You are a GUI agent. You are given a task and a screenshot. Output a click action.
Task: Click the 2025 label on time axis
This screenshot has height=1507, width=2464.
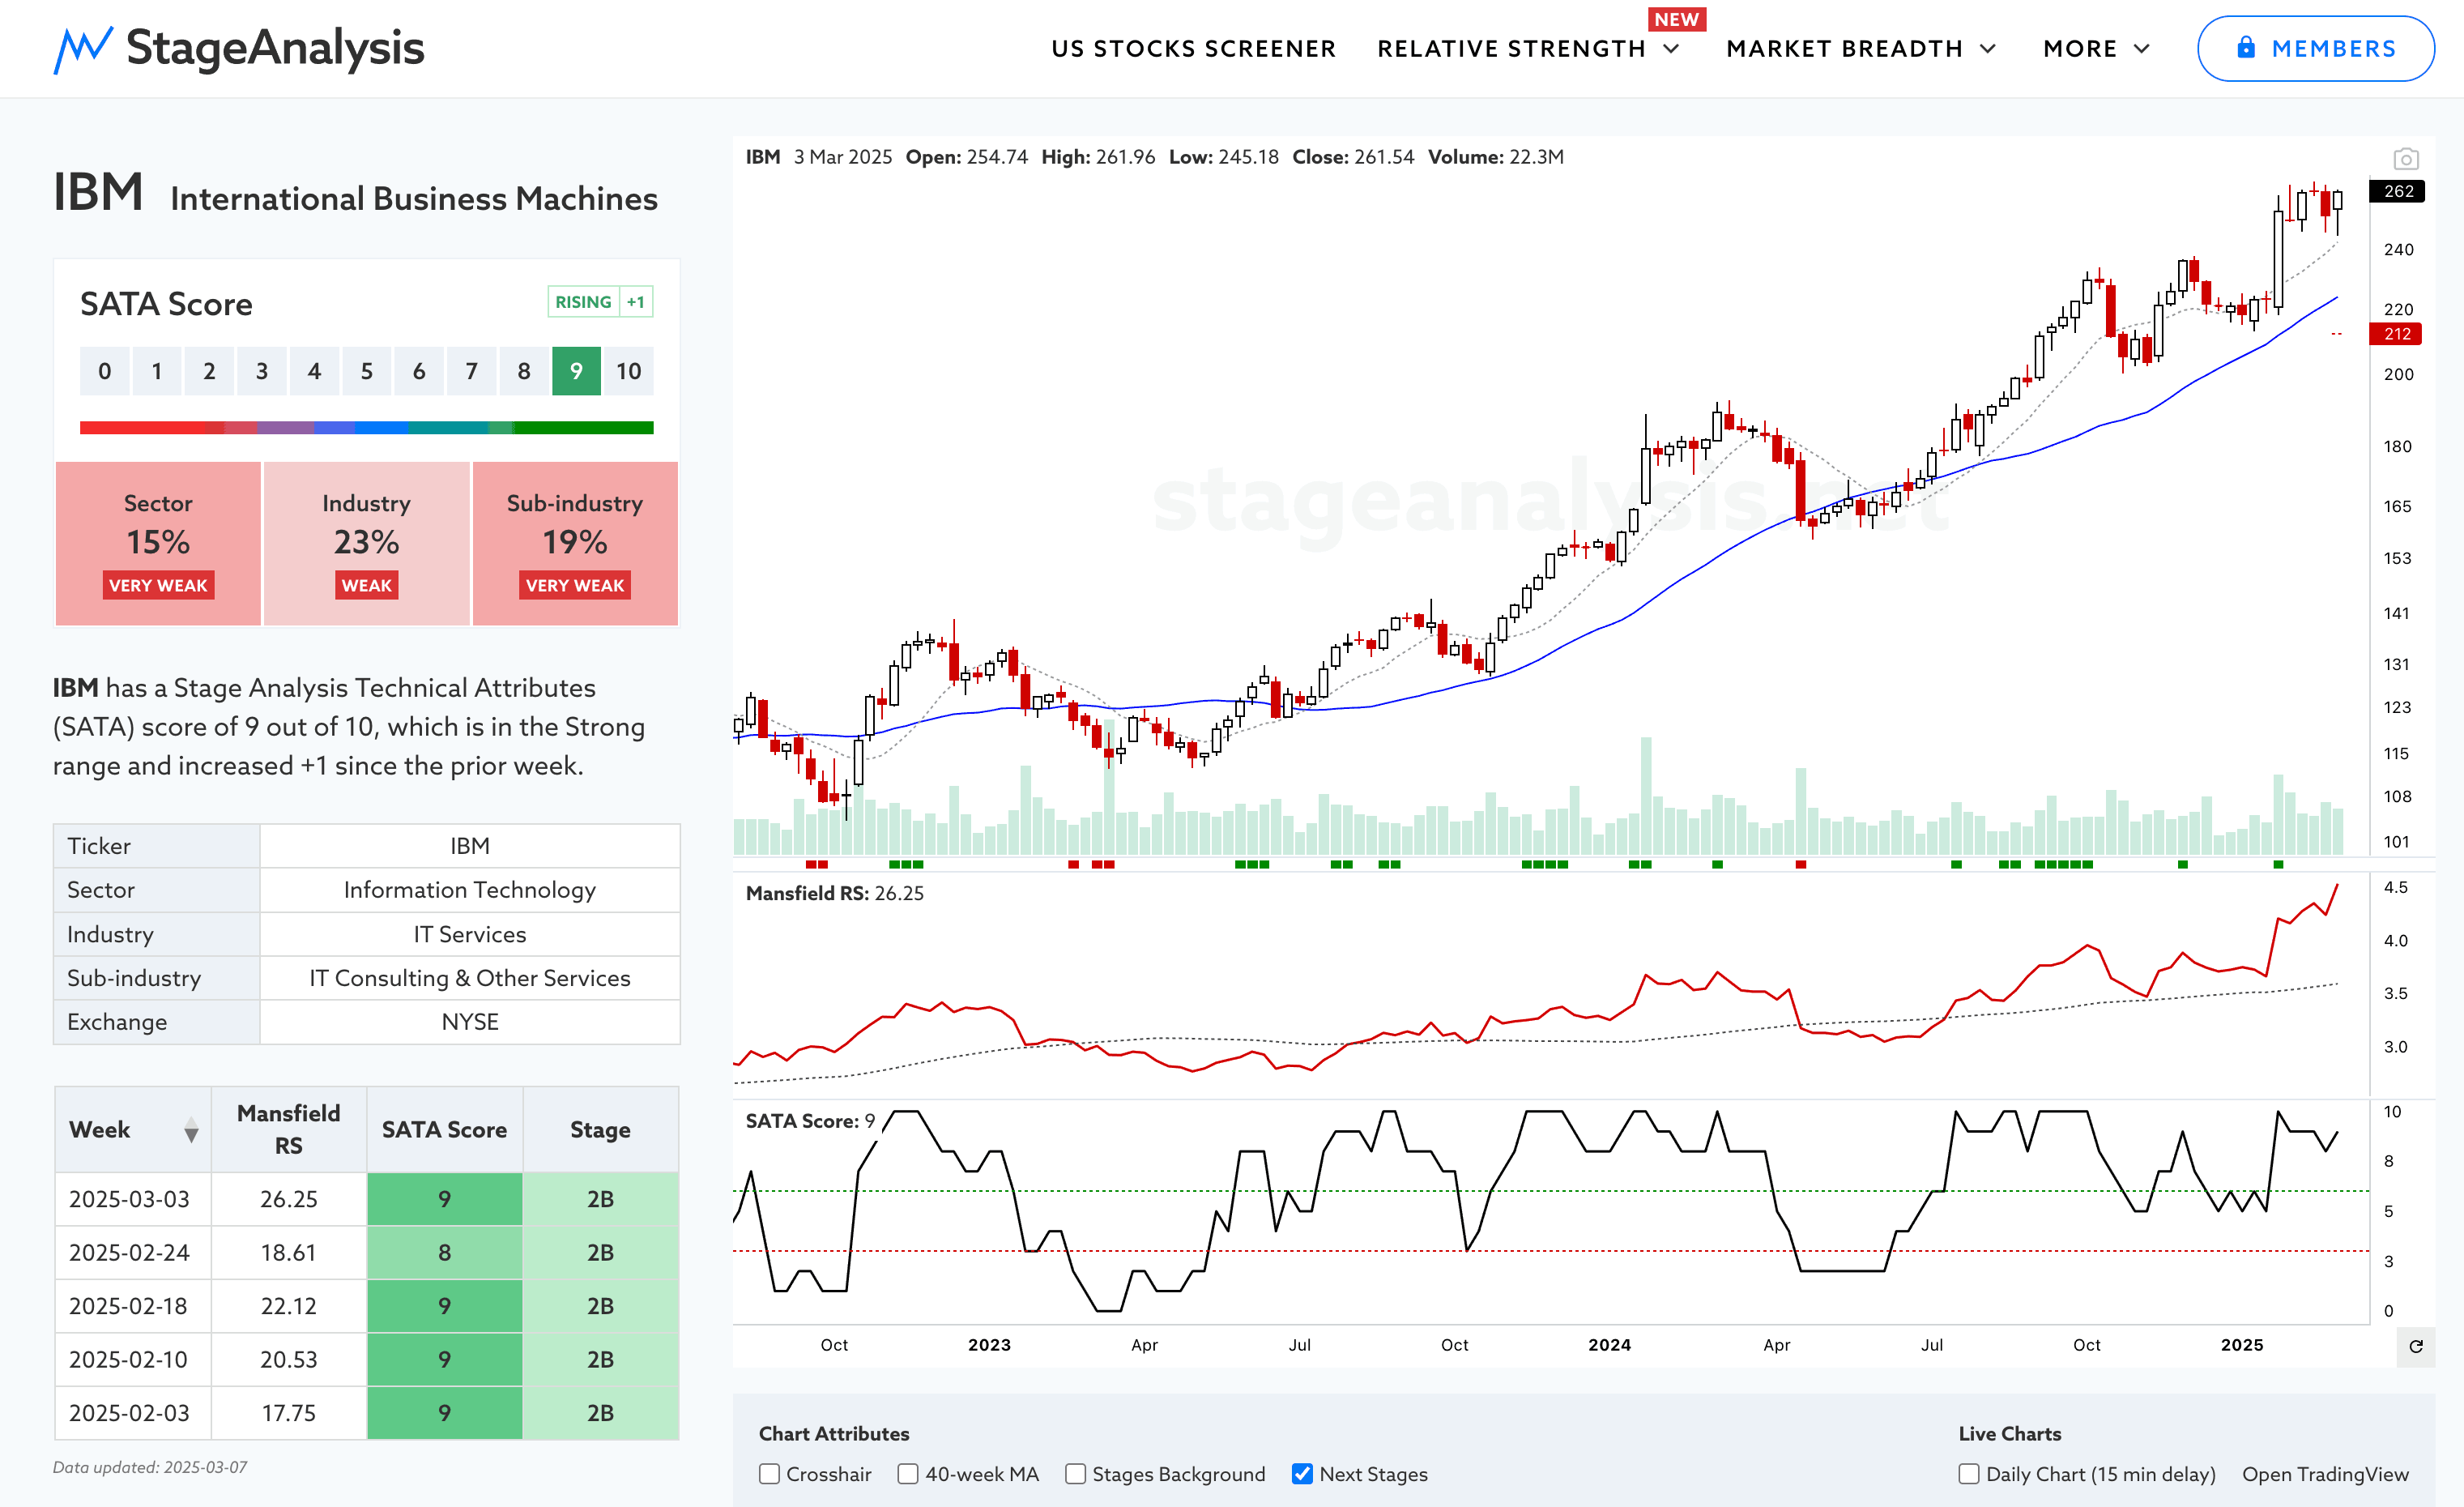click(2242, 1345)
